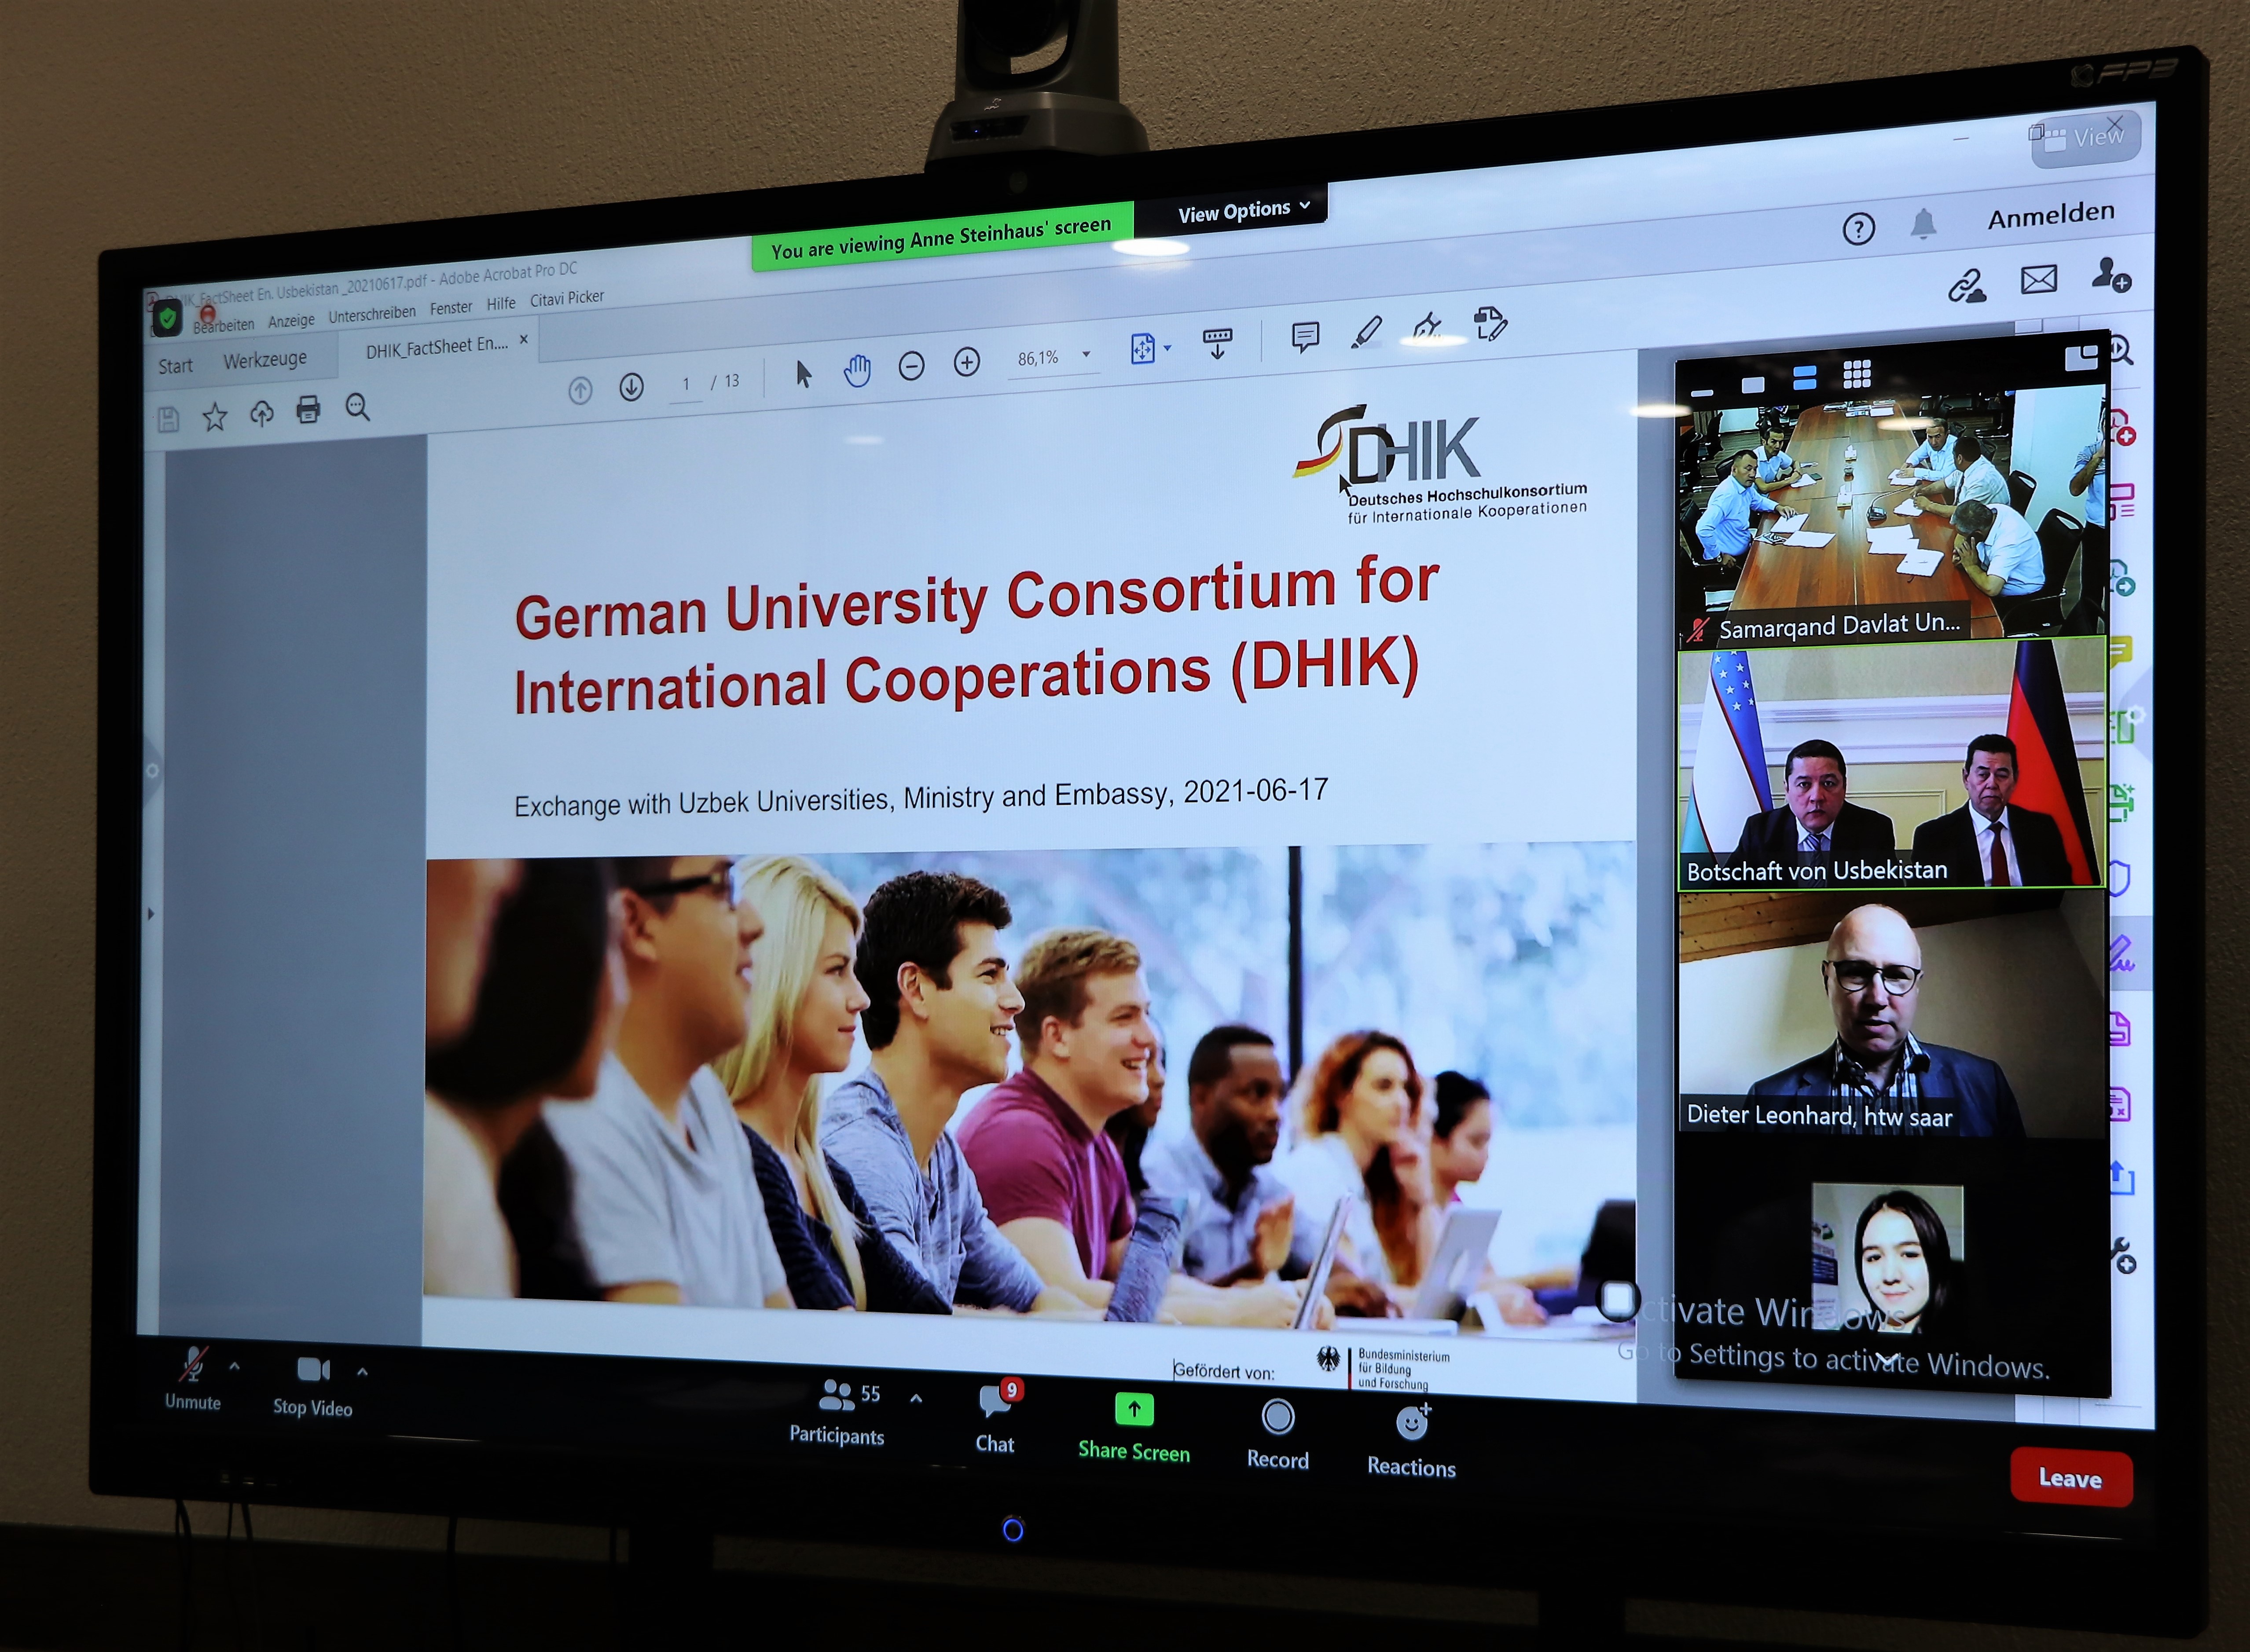
Task: Click the fit page icon
Action: pos(1142,348)
